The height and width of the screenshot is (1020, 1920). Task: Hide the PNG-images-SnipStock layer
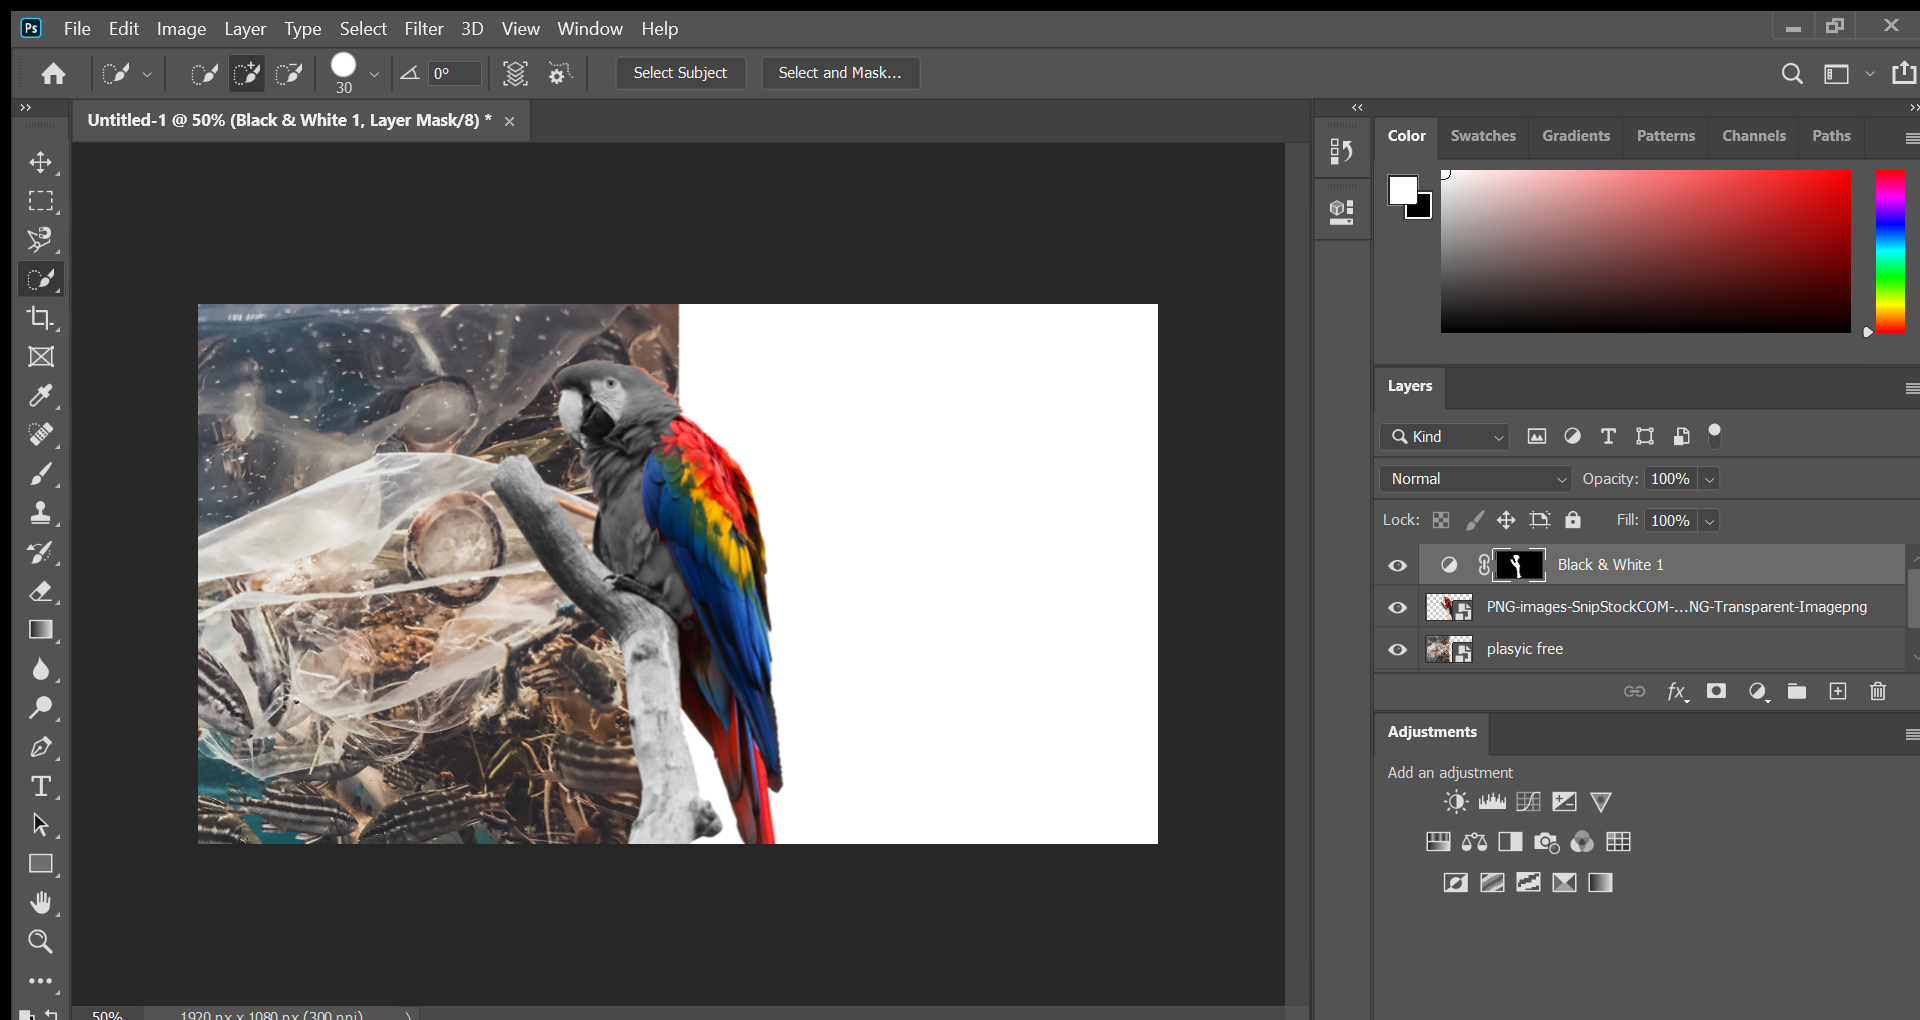(1398, 607)
